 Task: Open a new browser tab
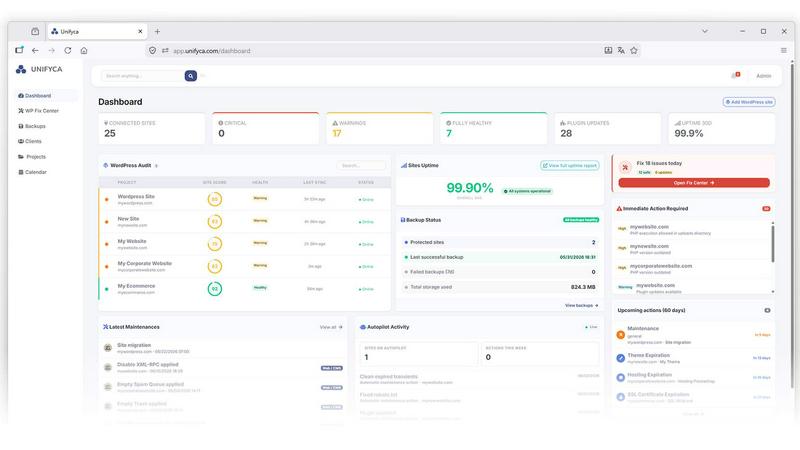pyautogui.click(x=157, y=32)
